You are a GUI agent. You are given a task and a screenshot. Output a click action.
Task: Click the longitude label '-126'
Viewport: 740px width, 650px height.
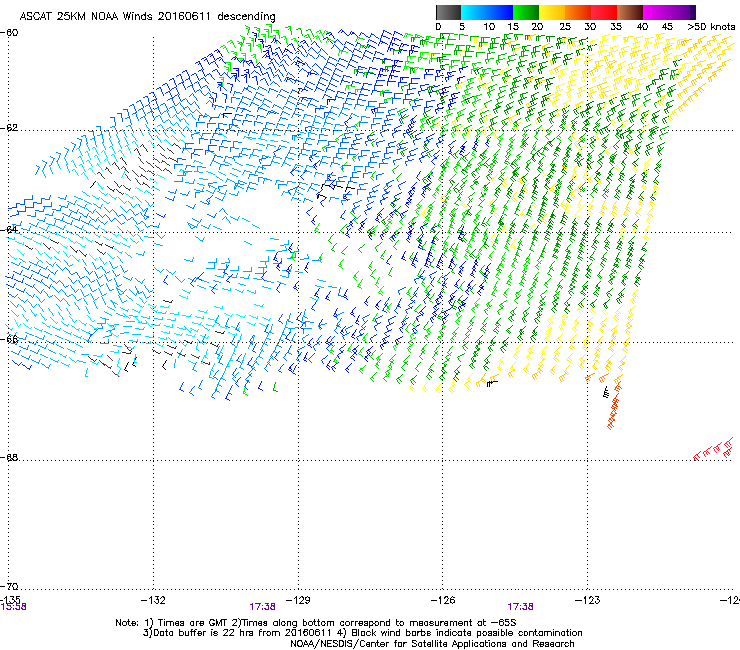pyautogui.click(x=443, y=600)
